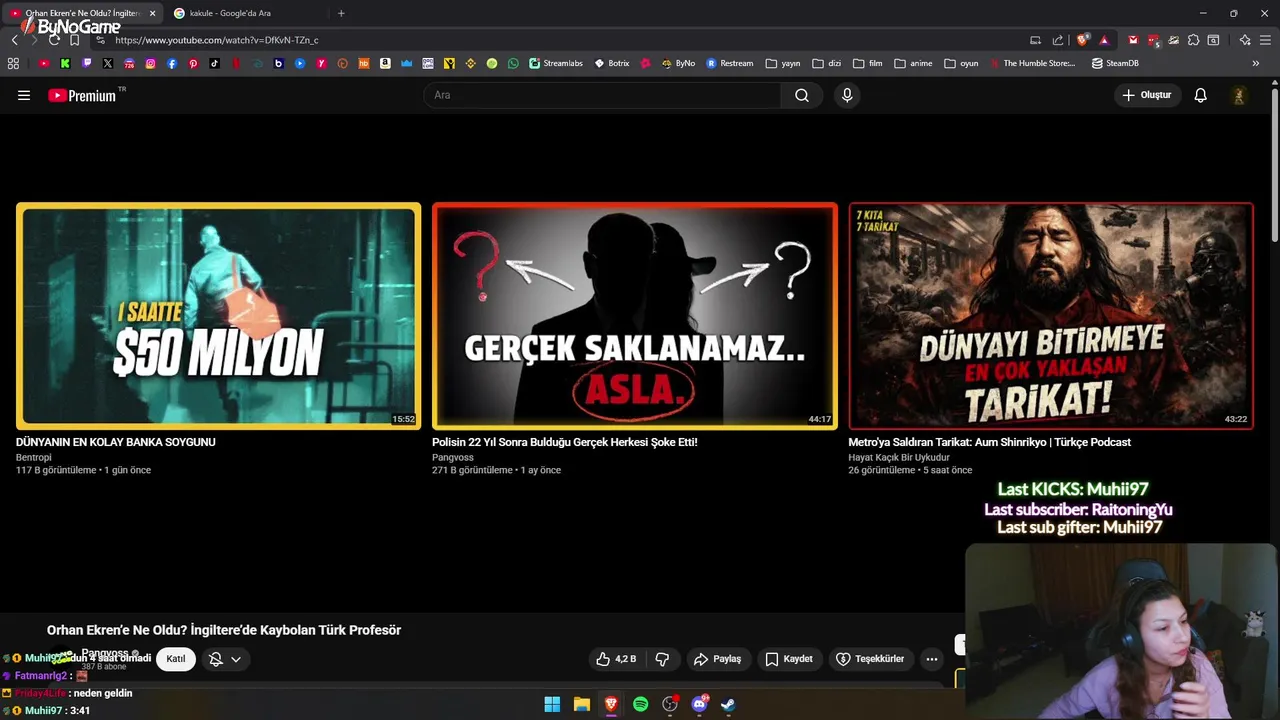Screen dimensions: 1280x720
Task: Open the anime bookmarks folder
Action: coord(913,63)
